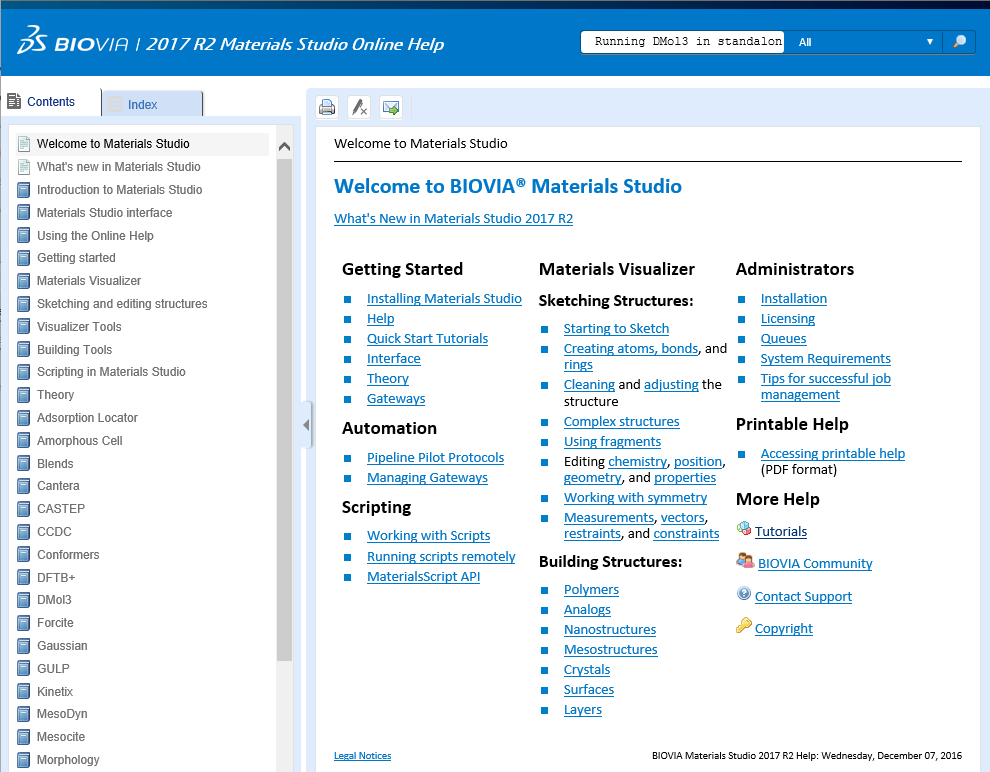This screenshot has height=772, width=990.
Task: Click the BIOVIA Community people icon
Action: (745, 561)
